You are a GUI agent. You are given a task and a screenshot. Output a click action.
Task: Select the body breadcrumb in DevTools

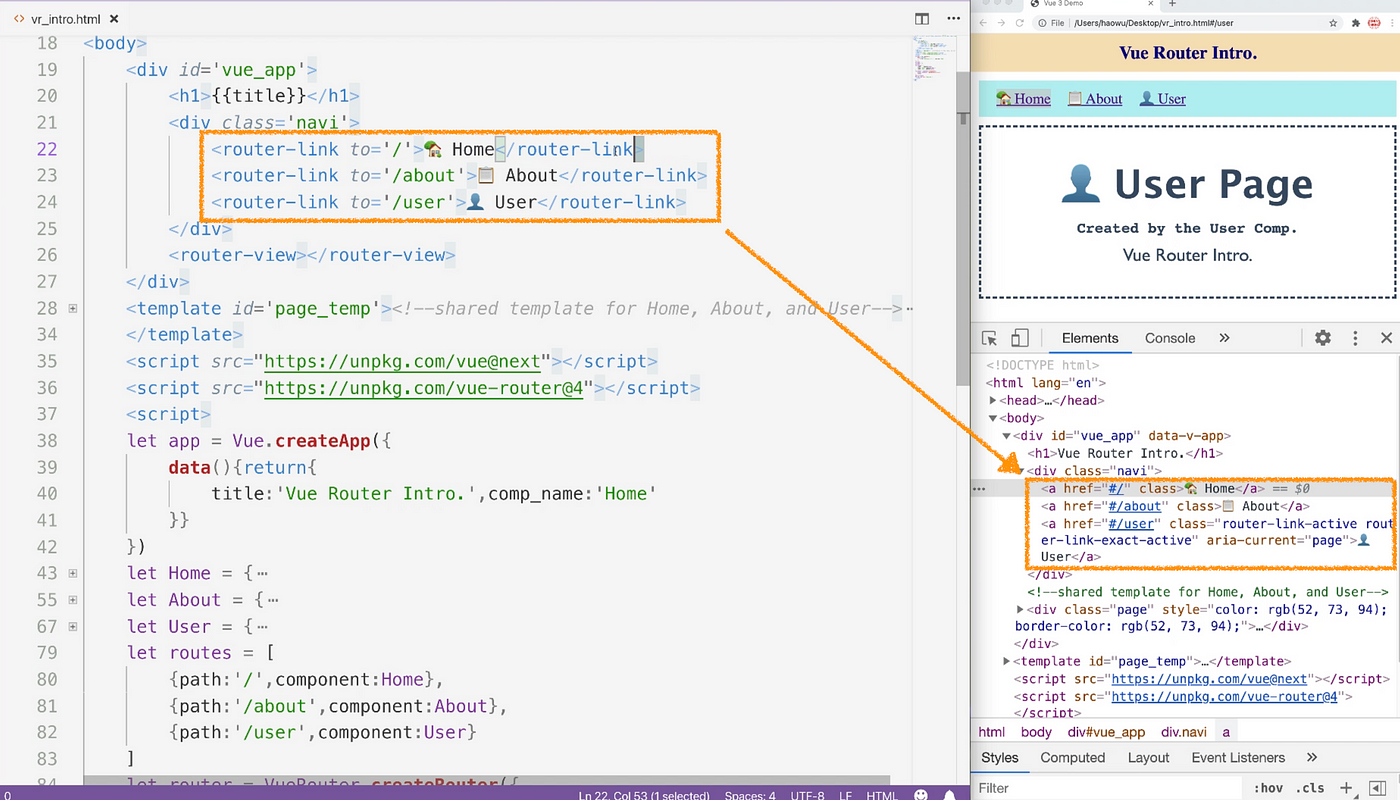point(1036,732)
